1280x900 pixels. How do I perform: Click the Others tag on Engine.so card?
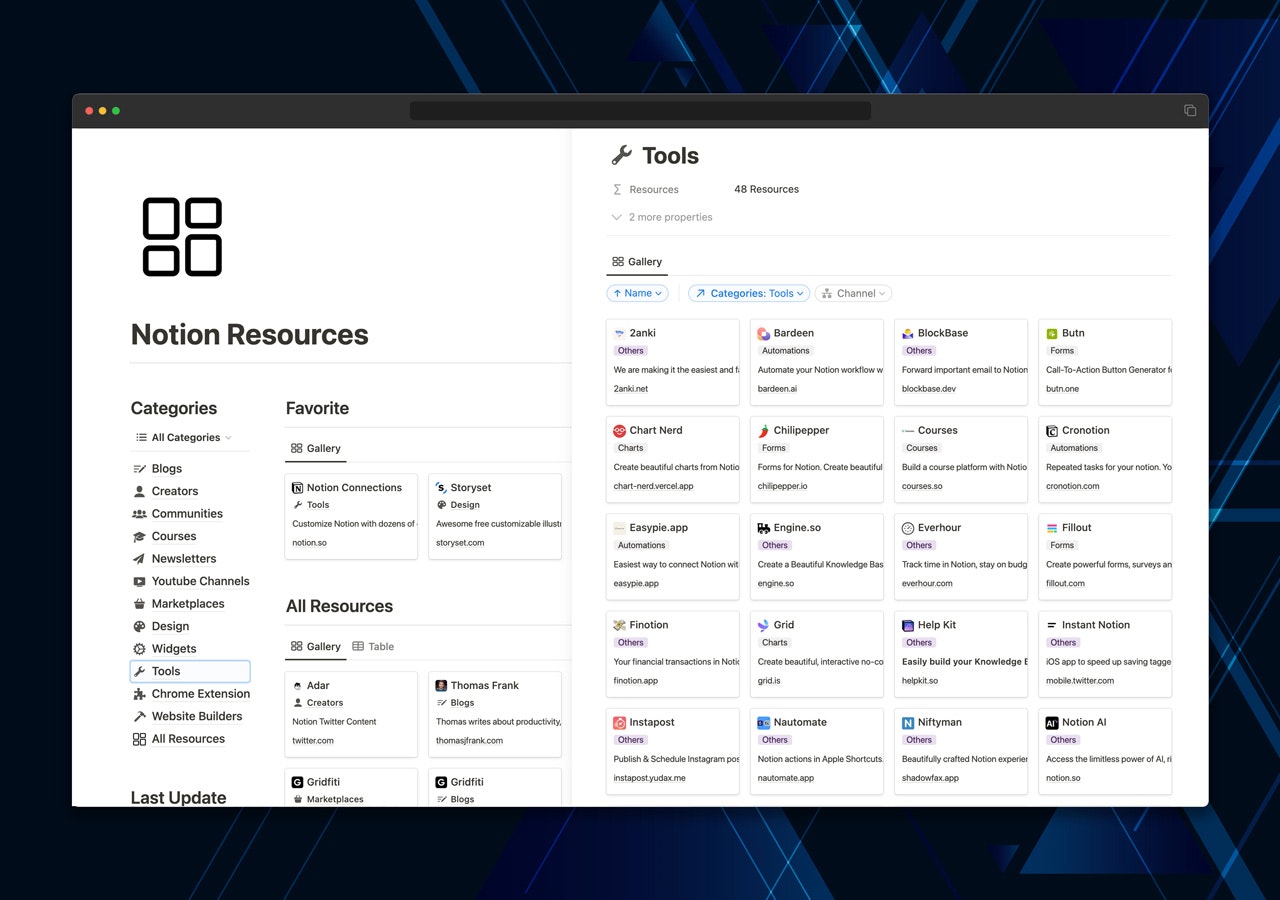click(x=774, y=545)
